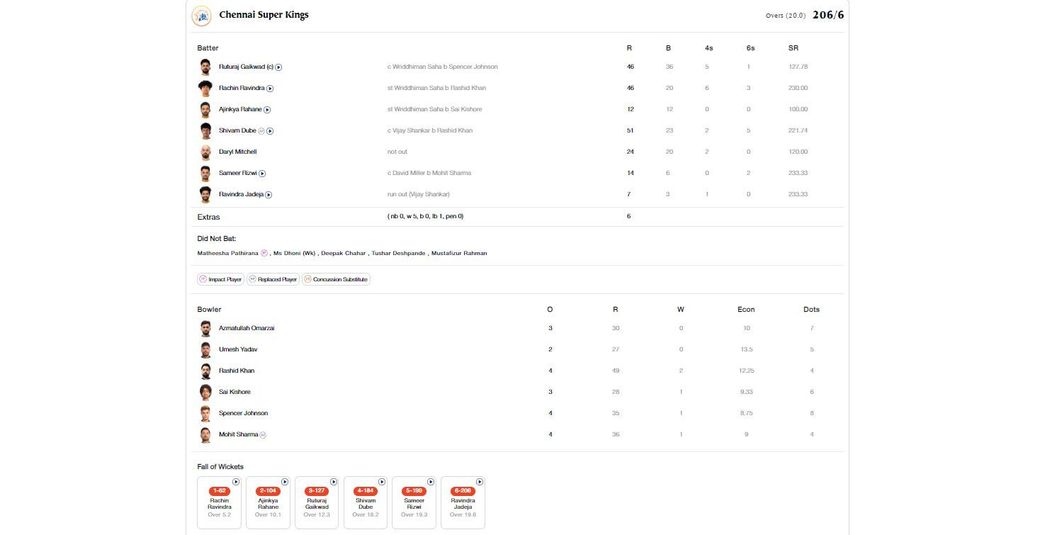Click Umesh Yadav's avatar thumbnail
1045x535 pixels.
tap(205, 350)
